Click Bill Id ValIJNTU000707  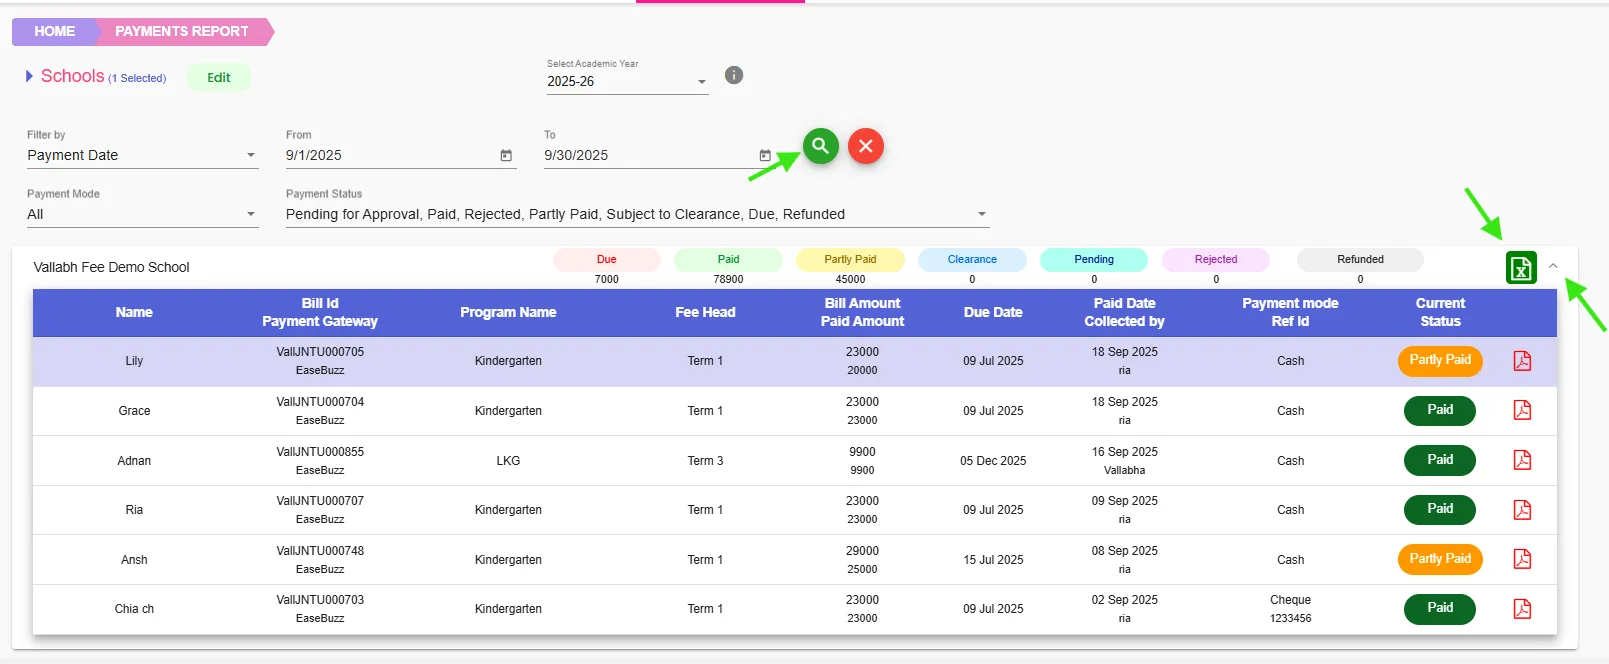click(x=320, y=501)
